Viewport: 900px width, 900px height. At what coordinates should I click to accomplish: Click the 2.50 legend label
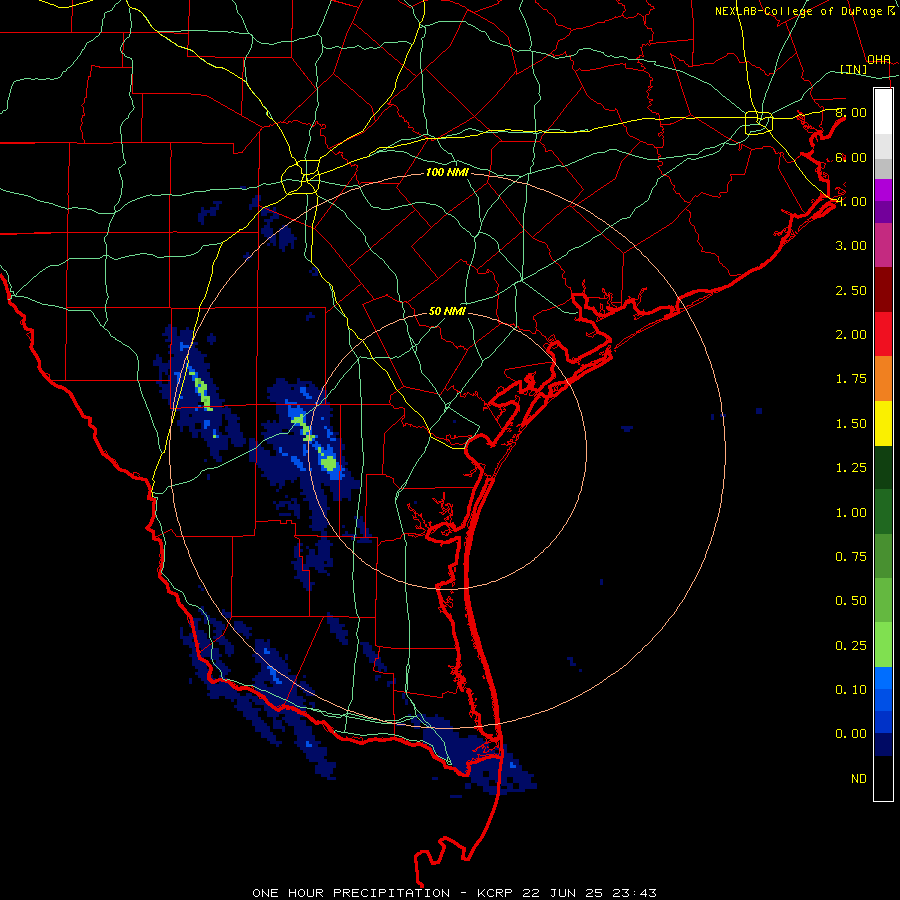tap(851, 290)
